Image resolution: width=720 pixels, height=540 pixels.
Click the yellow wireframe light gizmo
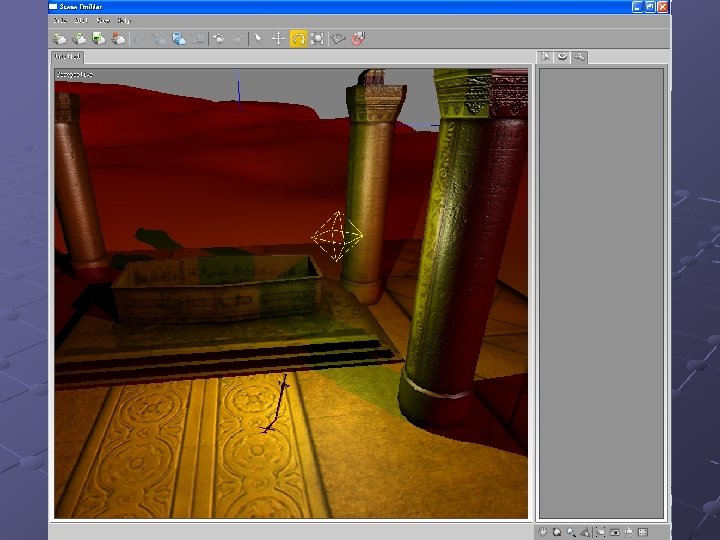[336, 236]
